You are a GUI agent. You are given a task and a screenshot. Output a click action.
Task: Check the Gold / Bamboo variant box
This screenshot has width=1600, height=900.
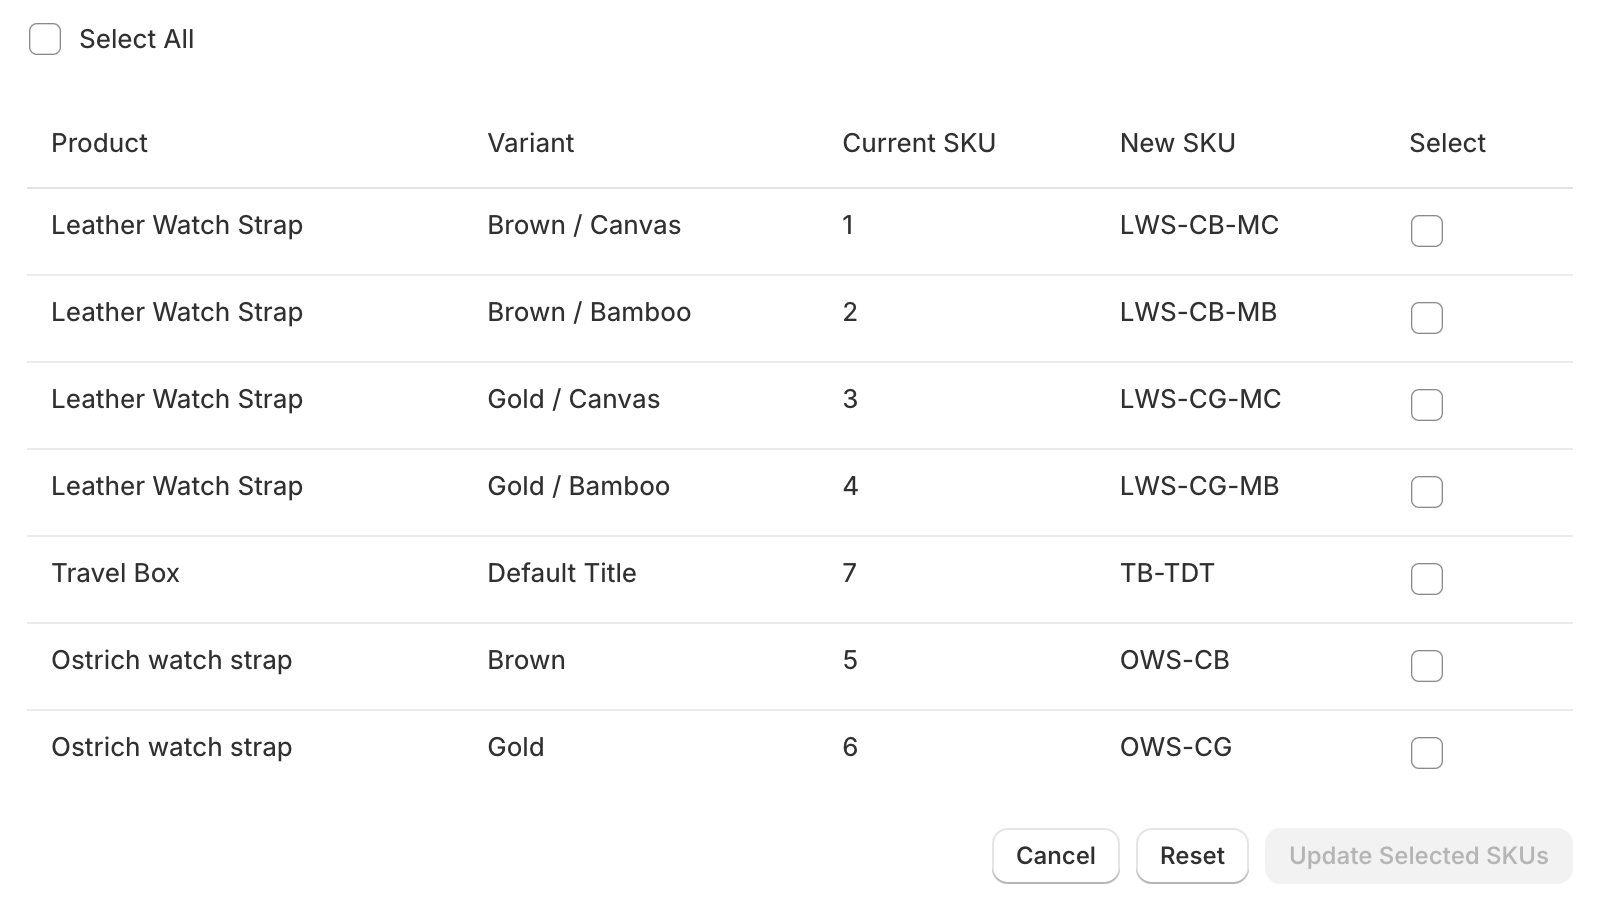[x=1426, y=492]
